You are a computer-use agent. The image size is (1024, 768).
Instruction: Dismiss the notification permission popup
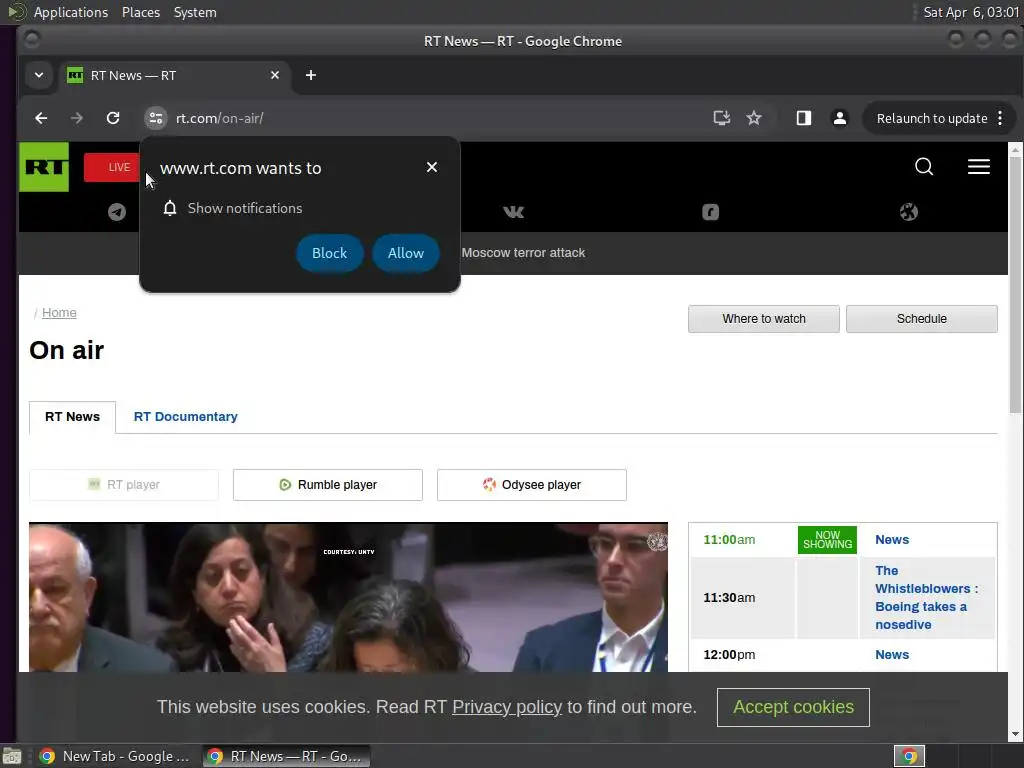pos(432,167)
